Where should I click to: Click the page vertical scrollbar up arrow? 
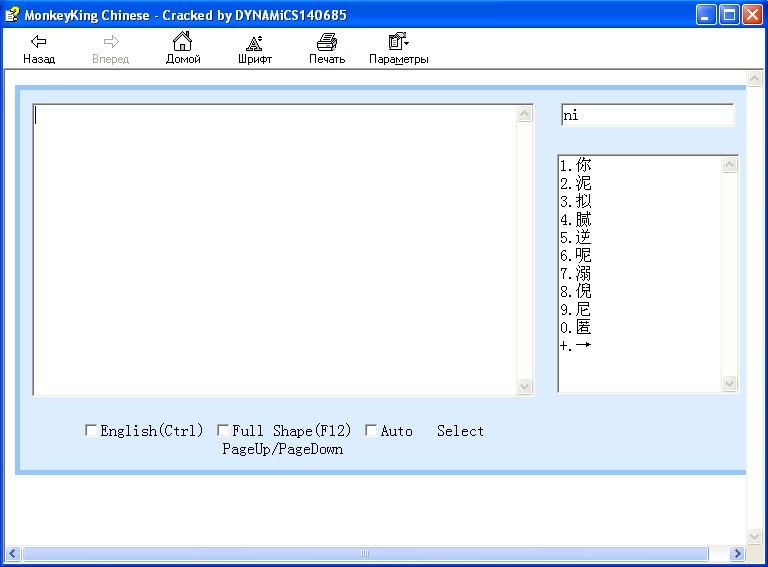[x=754, y=78]
